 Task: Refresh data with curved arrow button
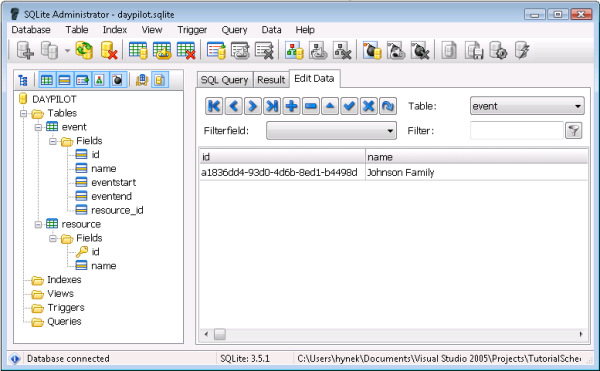pos(388,106)
